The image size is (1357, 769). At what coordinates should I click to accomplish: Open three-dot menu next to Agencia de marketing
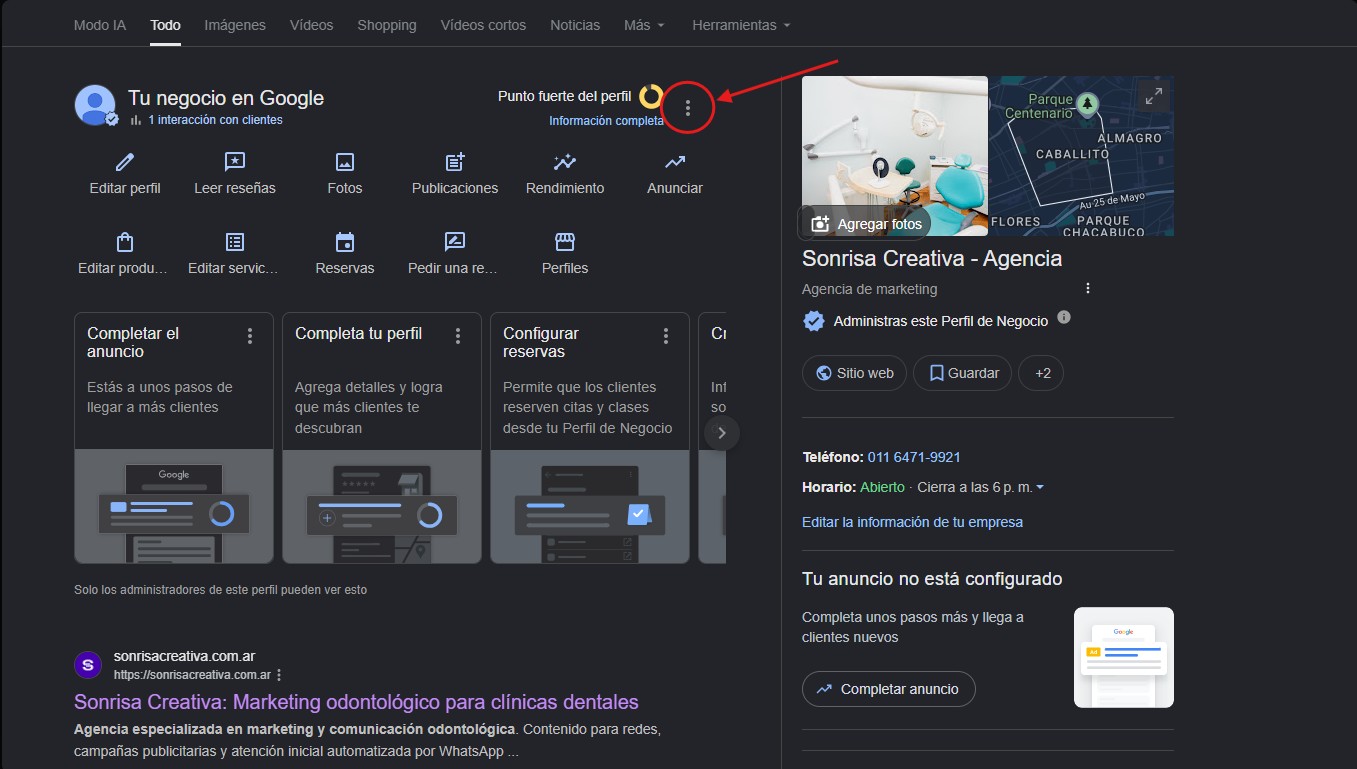[1088, 288]
